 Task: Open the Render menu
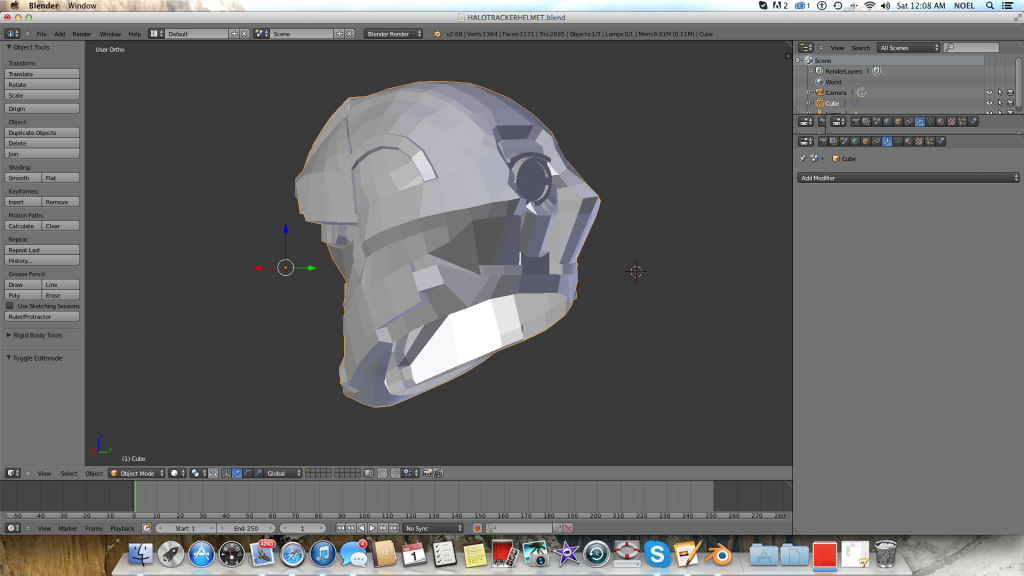[82, 34]
